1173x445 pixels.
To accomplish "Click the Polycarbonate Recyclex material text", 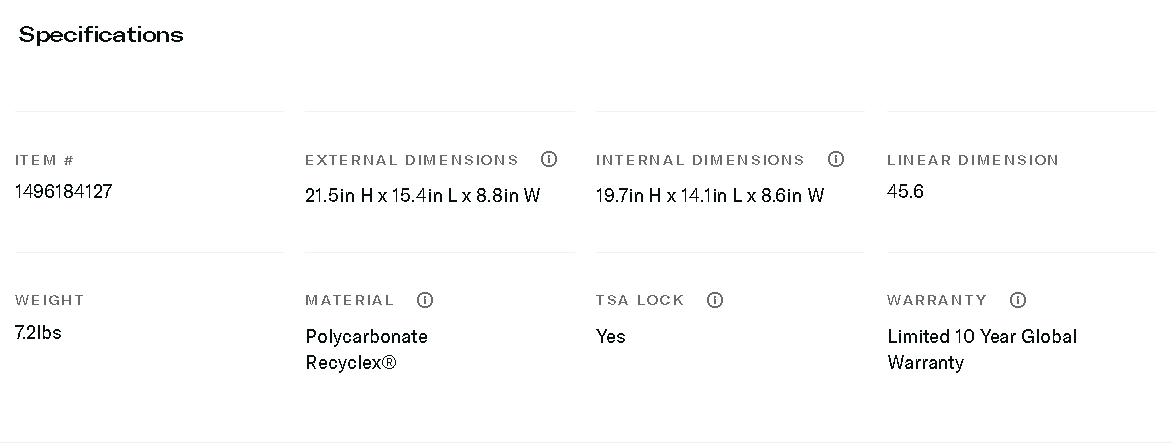I will 366,349.
